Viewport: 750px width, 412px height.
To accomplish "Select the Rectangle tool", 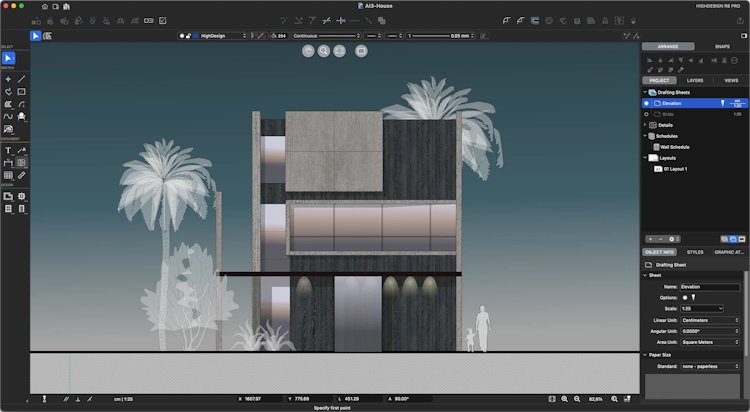I will click(21, 91).
